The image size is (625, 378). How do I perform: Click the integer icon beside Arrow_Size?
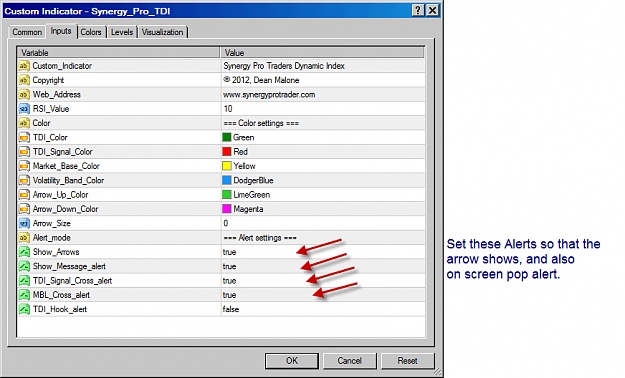click(x=24, y=223)
